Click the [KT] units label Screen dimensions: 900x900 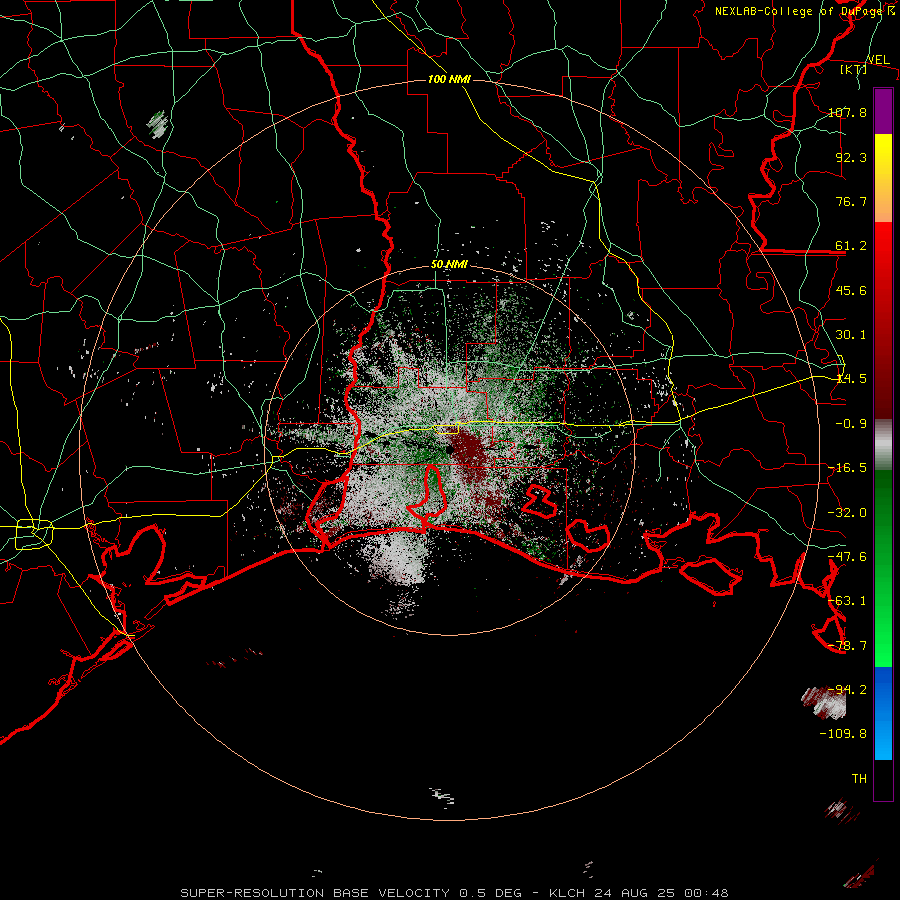(854, 69)
